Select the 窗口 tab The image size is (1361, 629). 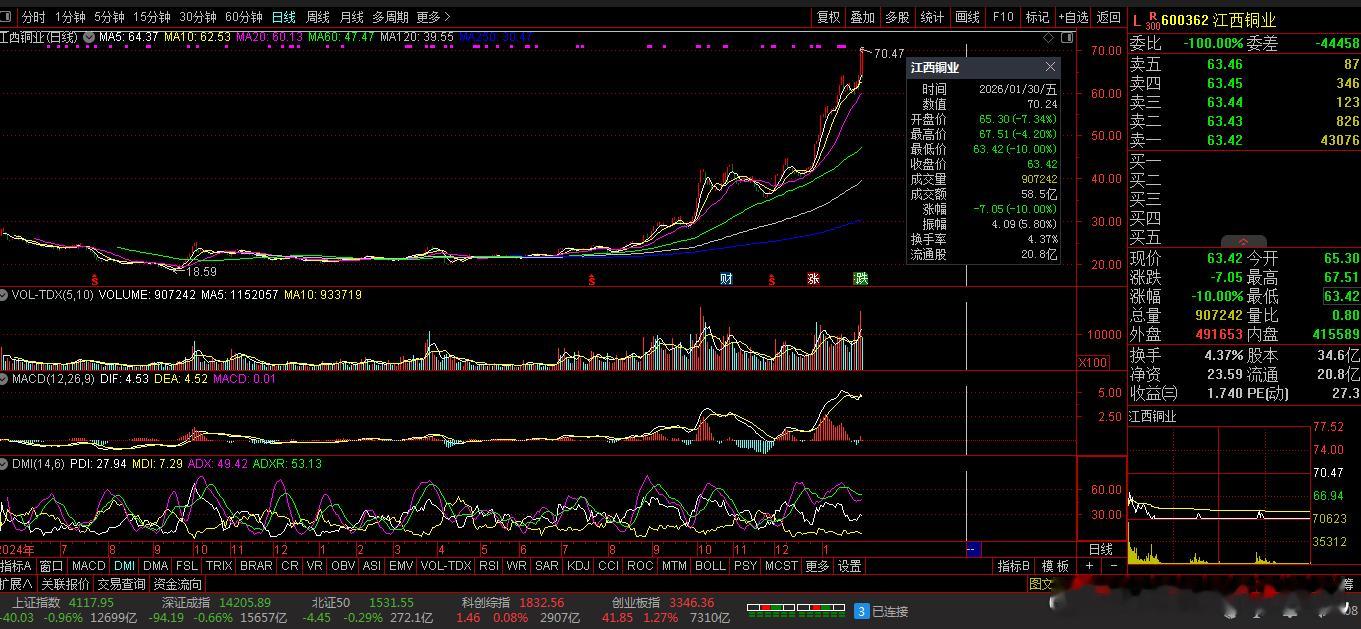point(51,566)
